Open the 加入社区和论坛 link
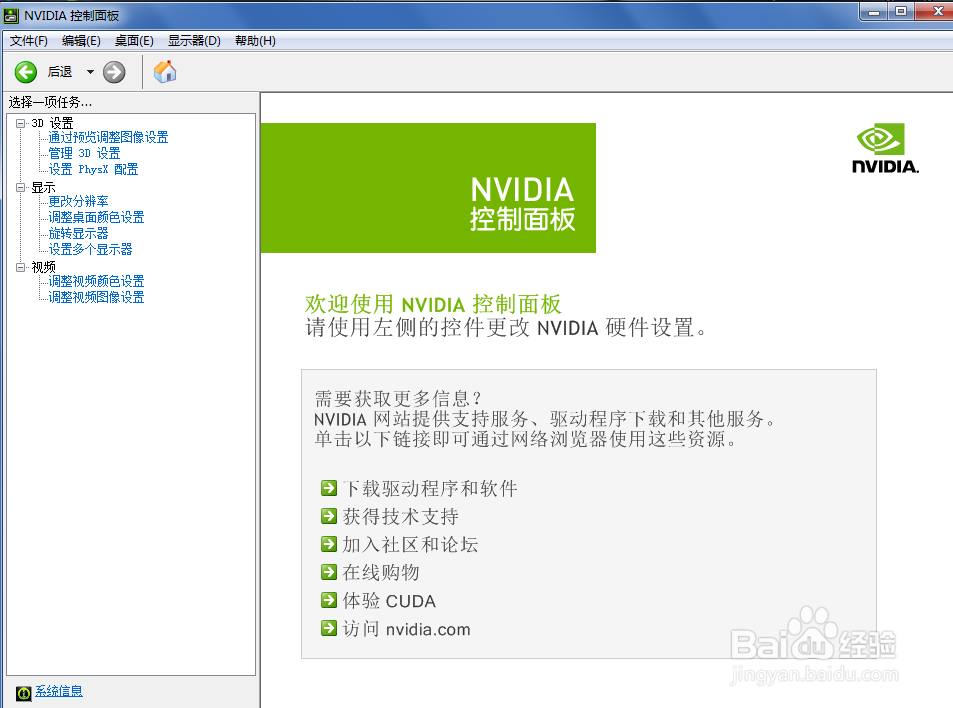953x708 pixels. point(411,545)
